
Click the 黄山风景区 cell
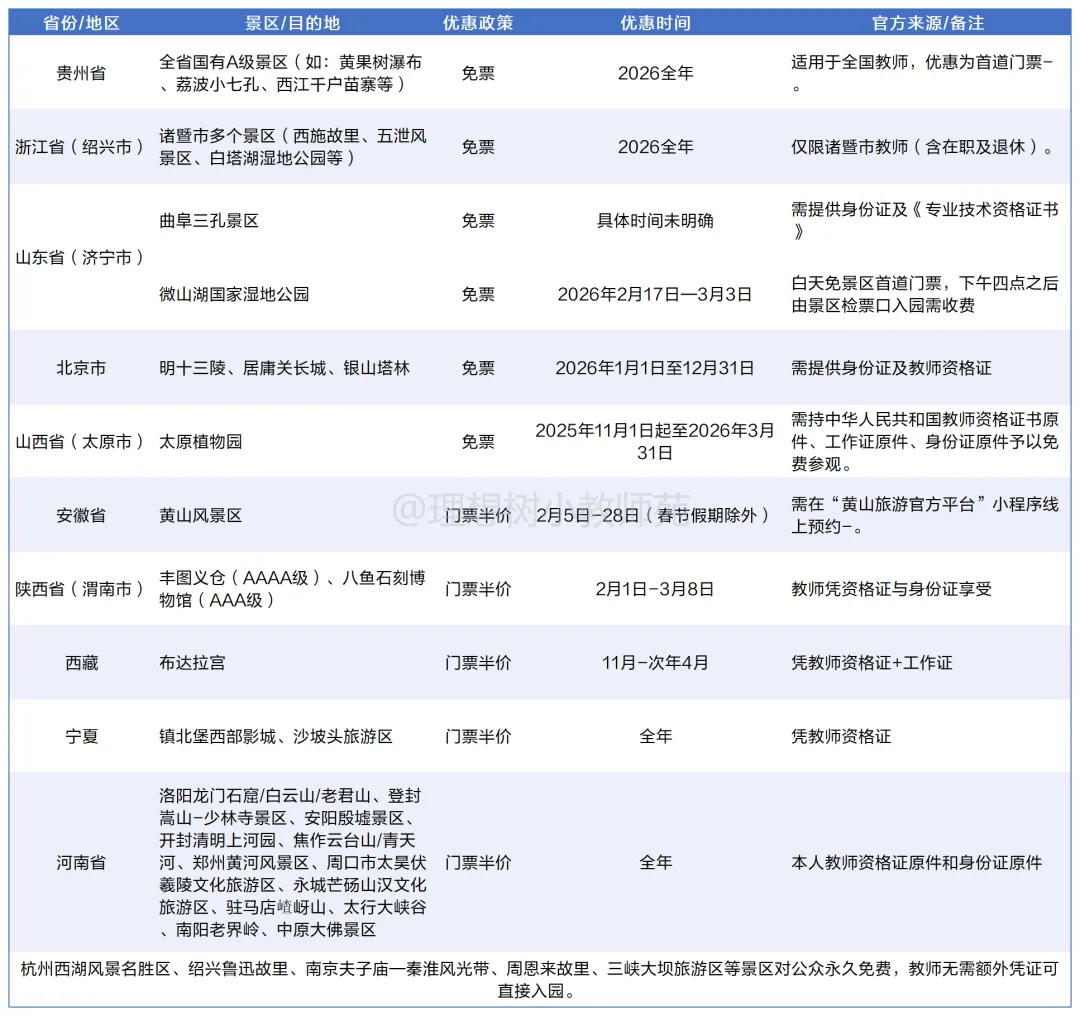[200, 515]
